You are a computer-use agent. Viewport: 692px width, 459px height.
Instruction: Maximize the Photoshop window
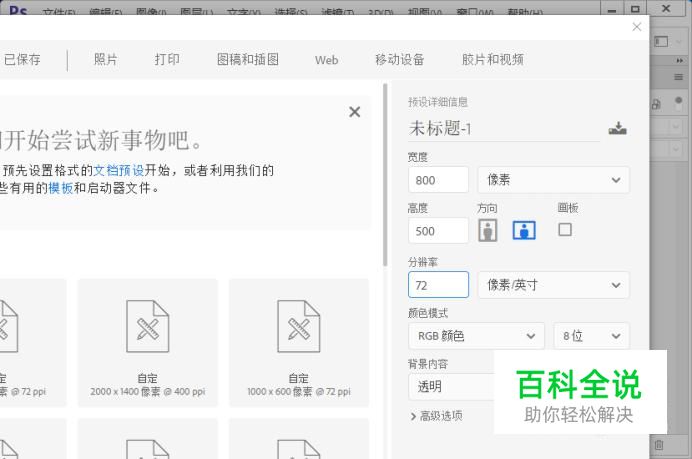click(635, 9)
